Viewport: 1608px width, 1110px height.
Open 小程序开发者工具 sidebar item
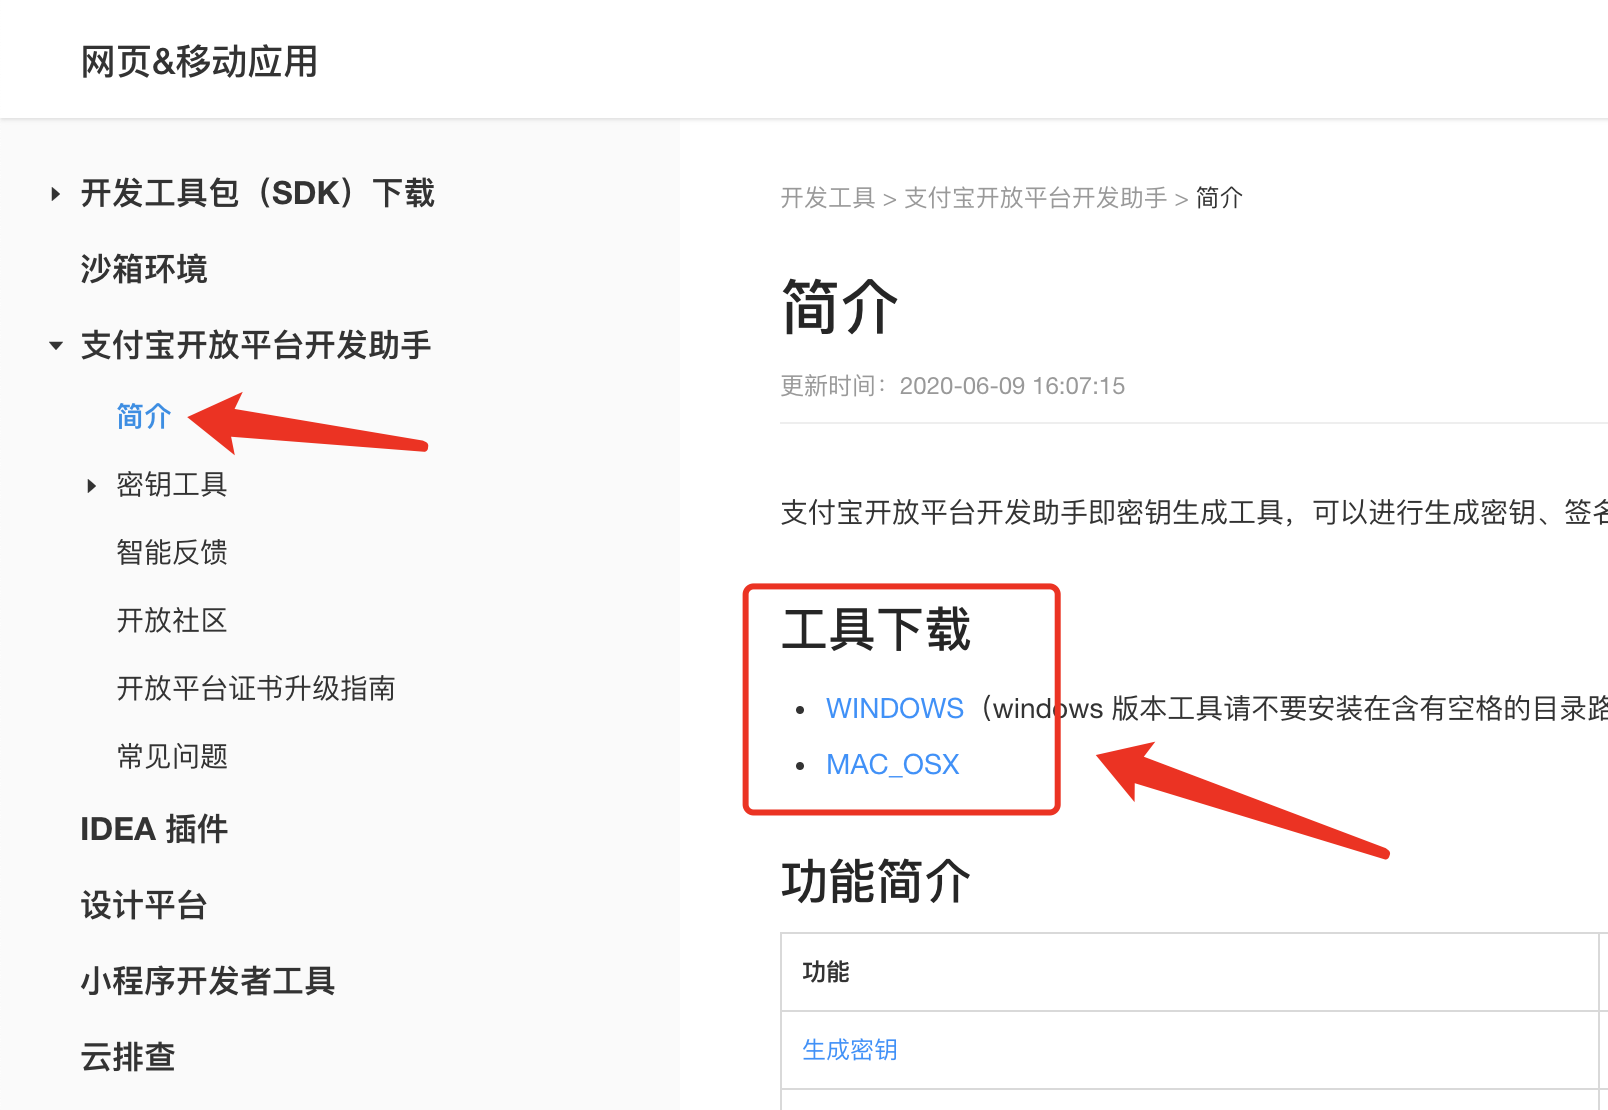coord(208,981)
